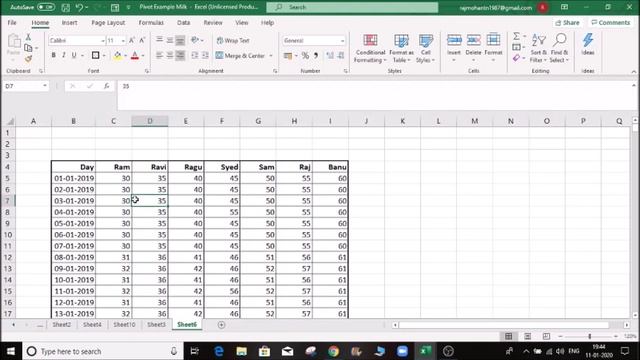The height and width of the screenshot is (360, 640).
Task: Click the Undo arrow icon
Action: [79, 7]
